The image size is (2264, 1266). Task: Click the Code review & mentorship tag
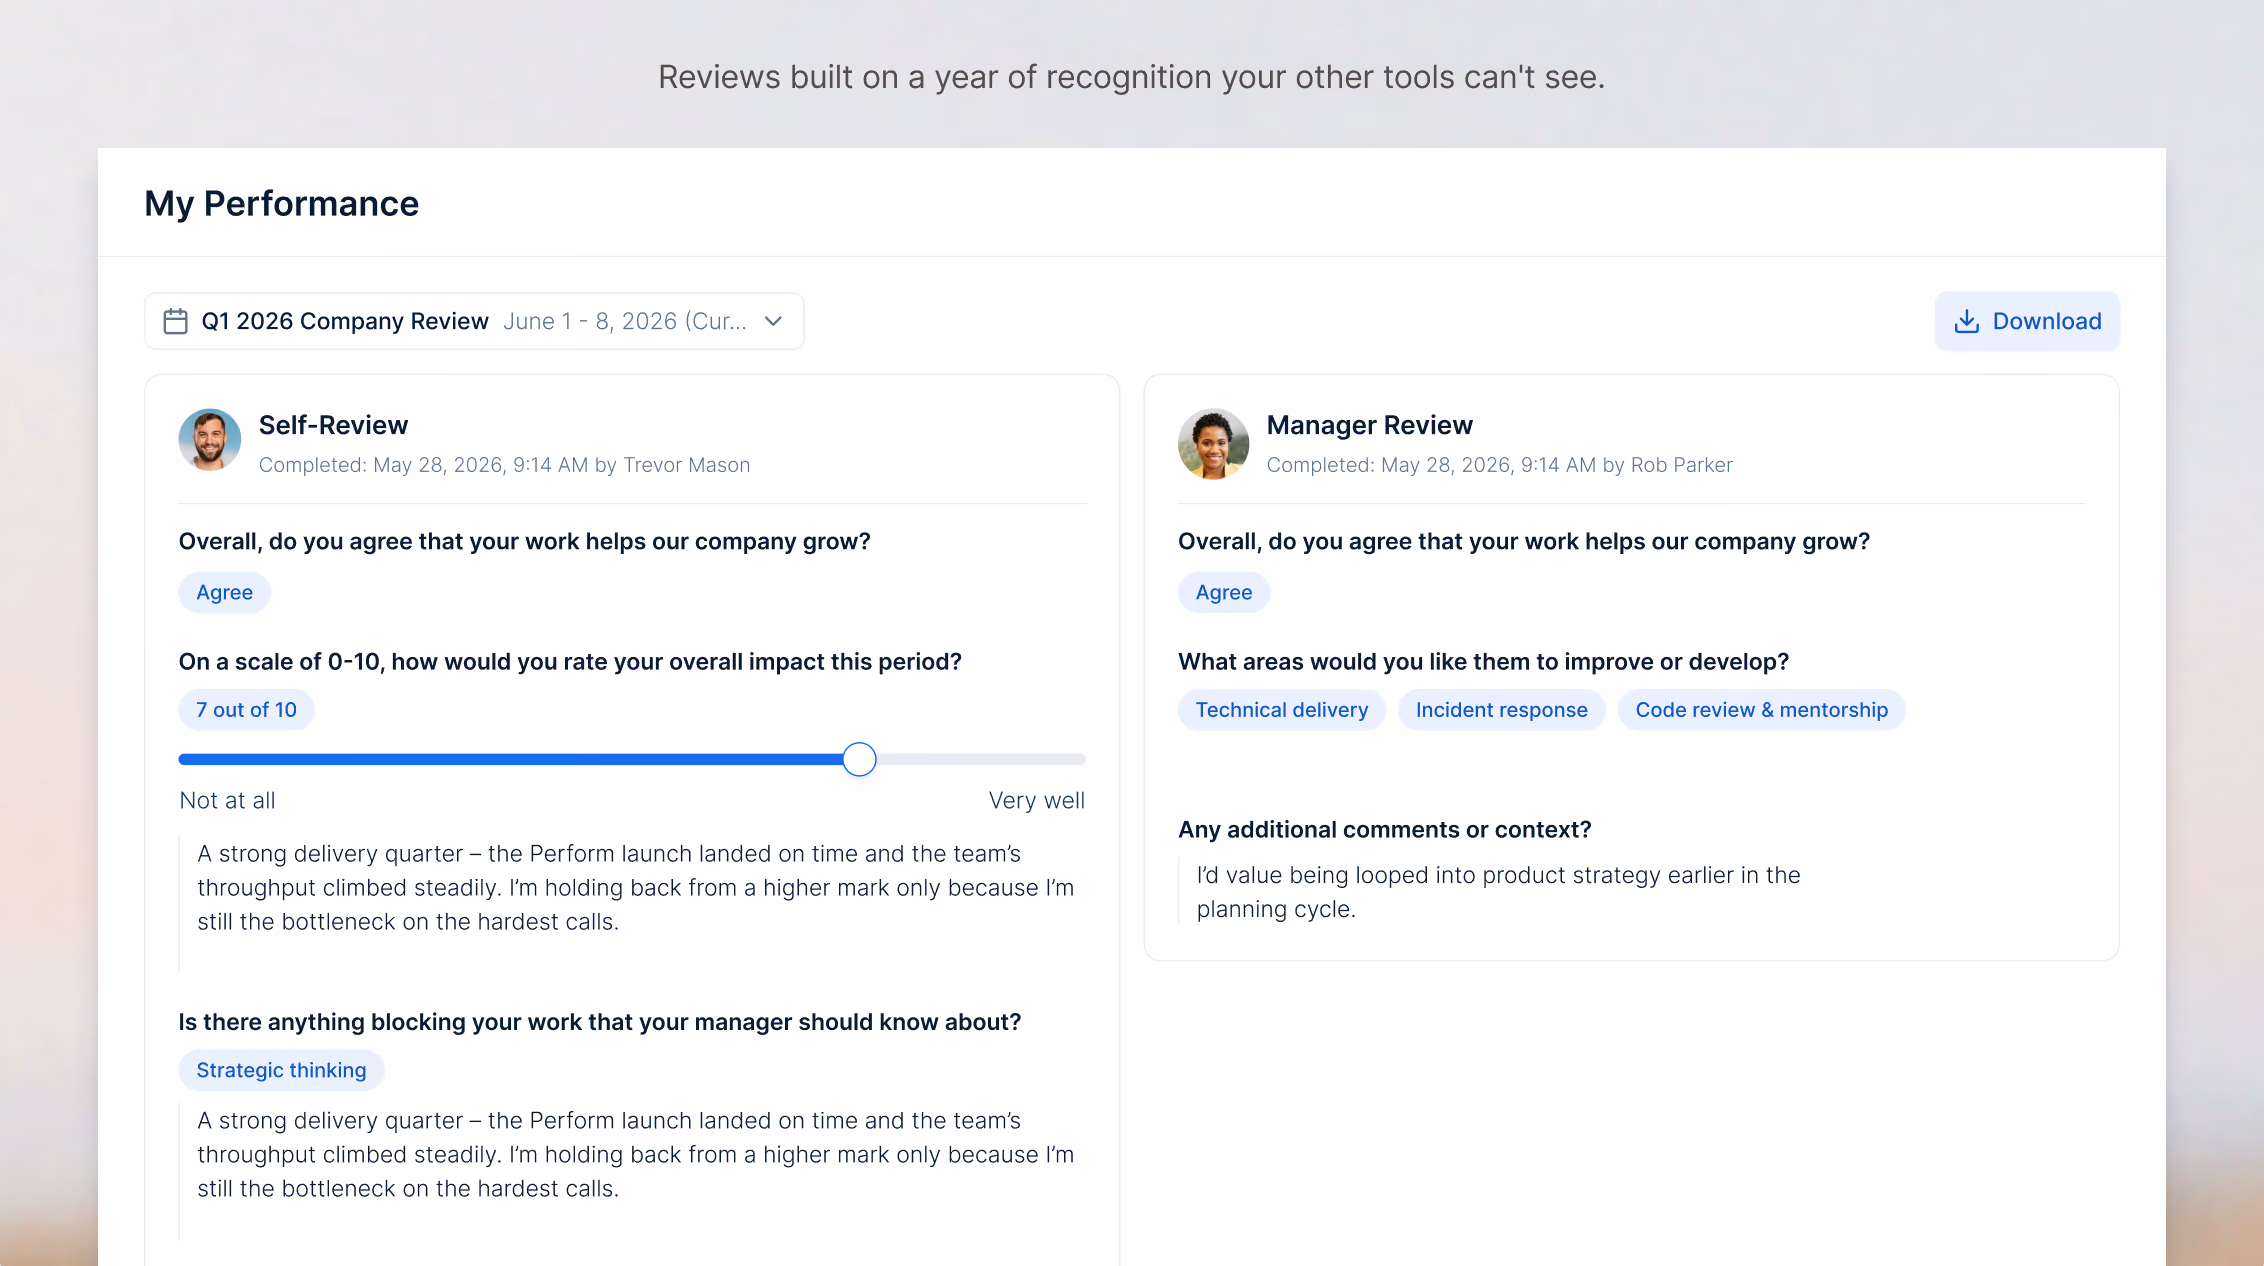(1761, 709)
